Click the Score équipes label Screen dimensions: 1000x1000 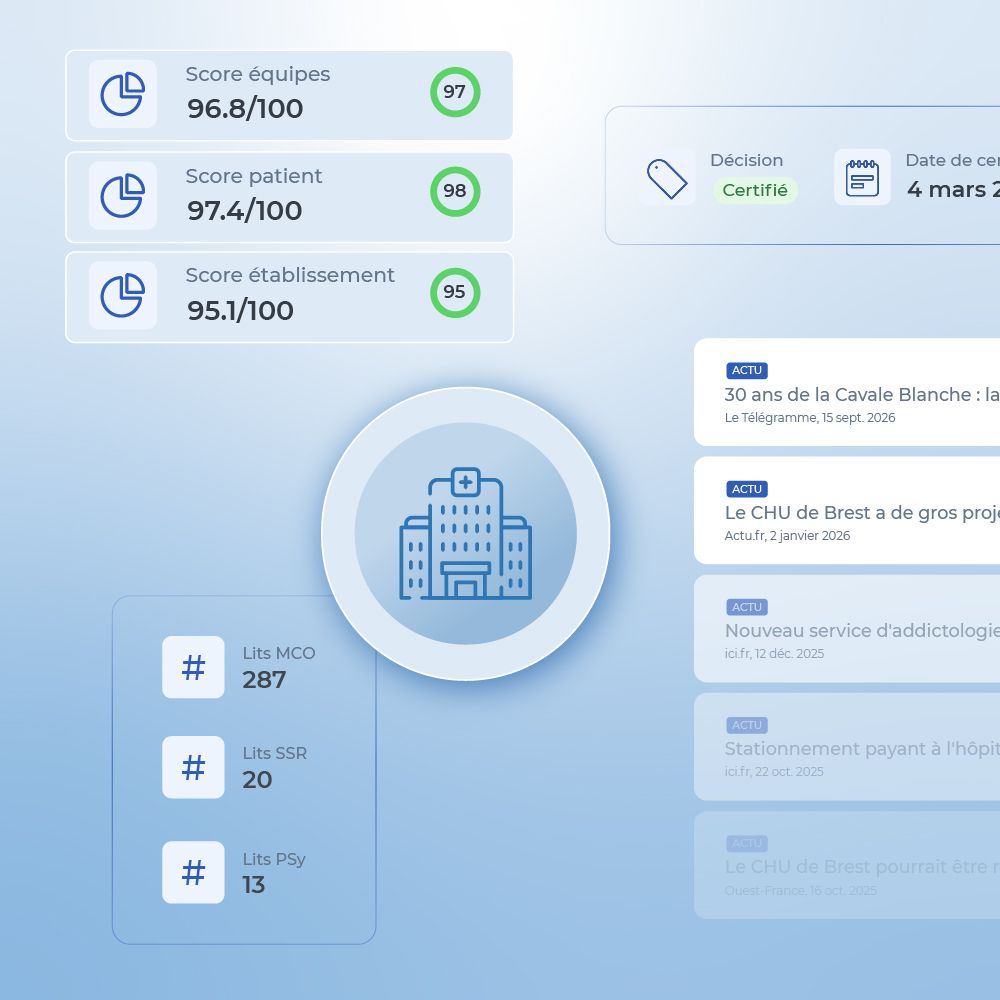tap(258, 75)
